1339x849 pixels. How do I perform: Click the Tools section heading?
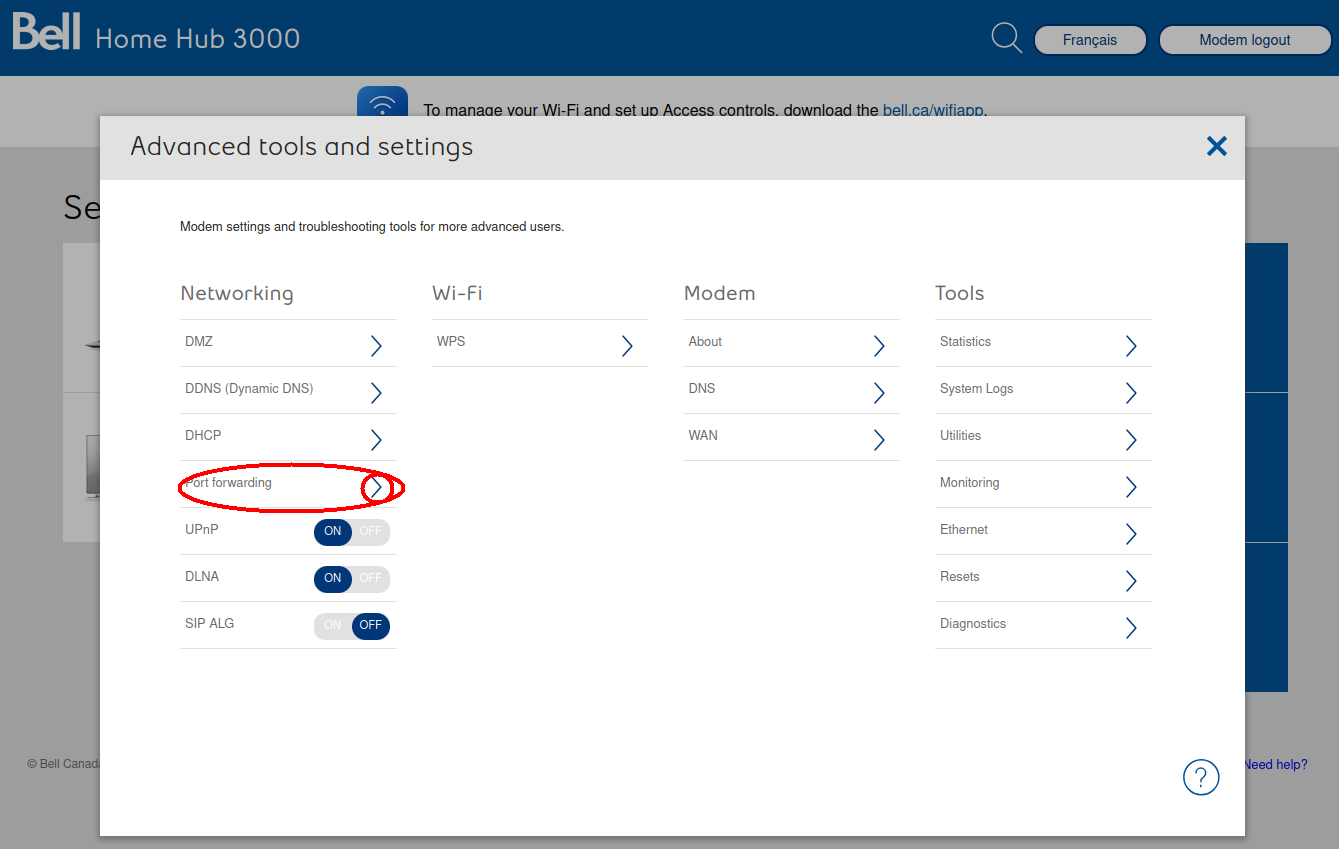coord(960,293)
